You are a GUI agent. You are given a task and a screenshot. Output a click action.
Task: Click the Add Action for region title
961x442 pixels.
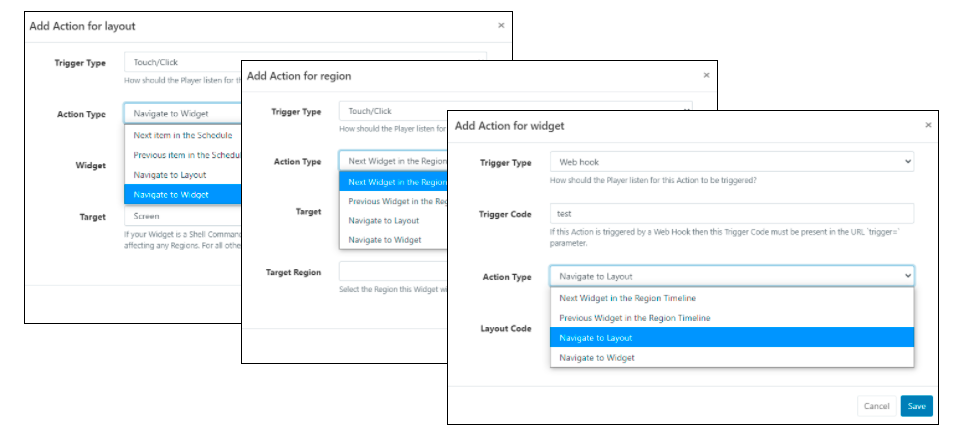pos(299,76)
